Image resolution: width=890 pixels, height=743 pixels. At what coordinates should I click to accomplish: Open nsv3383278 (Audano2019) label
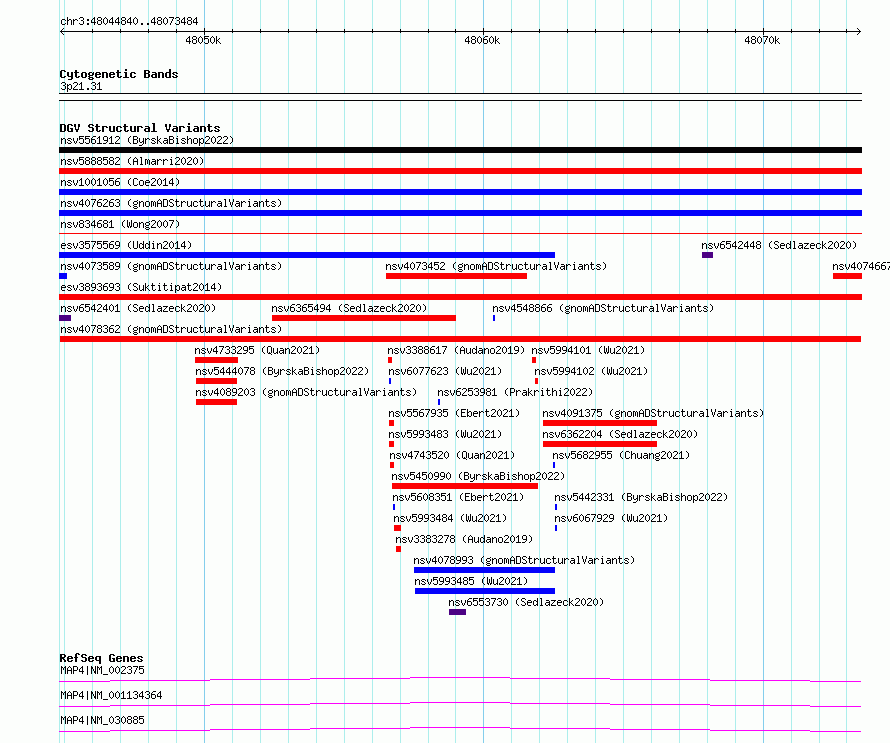(x=464, y=539)
